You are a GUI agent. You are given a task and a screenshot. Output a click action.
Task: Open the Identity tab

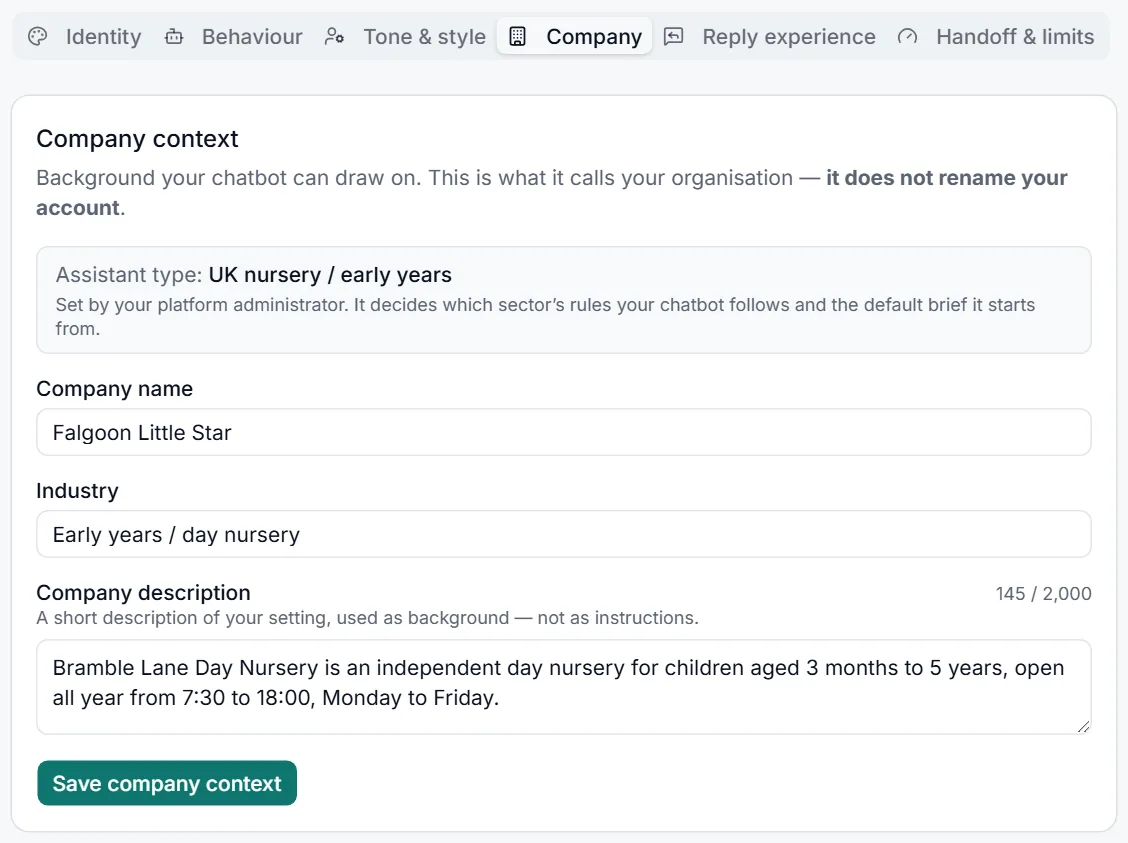[x=86, y=37]
